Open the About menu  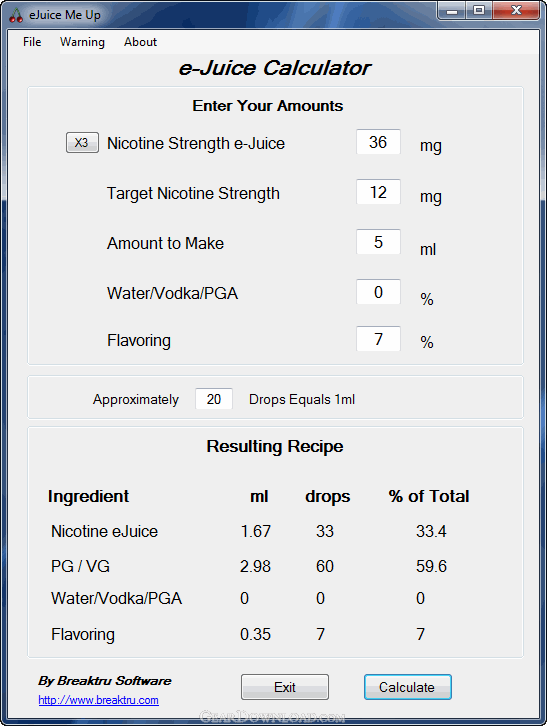[x=140, y=42]
